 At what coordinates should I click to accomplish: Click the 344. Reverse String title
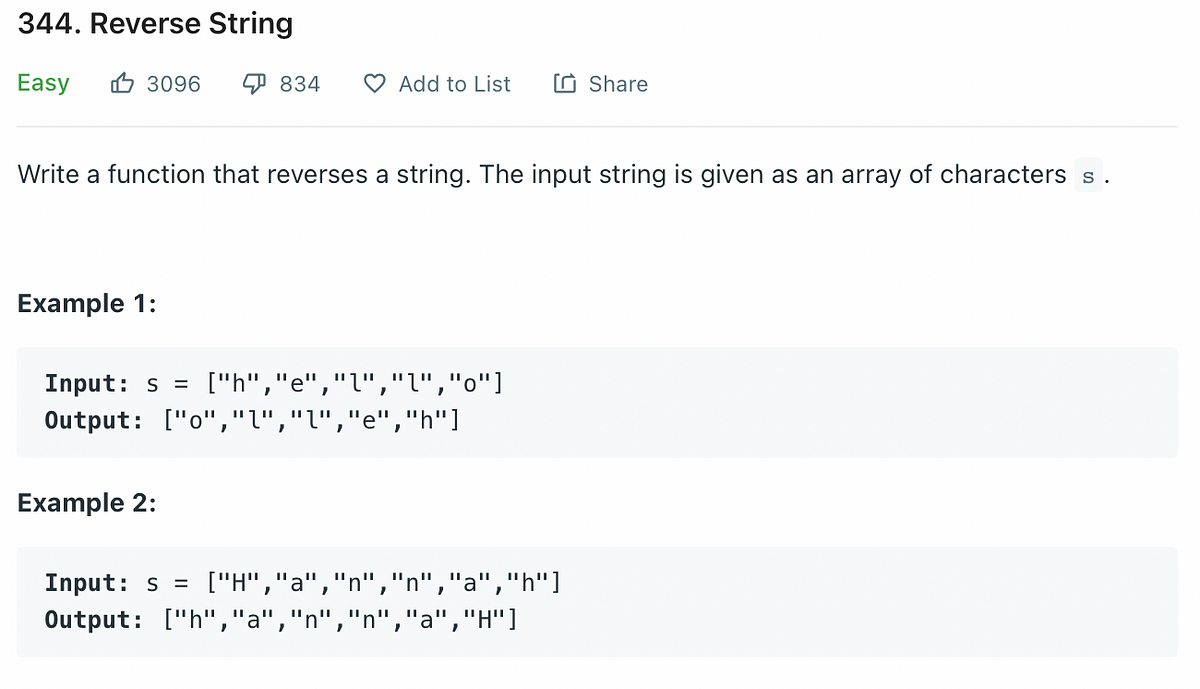(x=155, y=23)
